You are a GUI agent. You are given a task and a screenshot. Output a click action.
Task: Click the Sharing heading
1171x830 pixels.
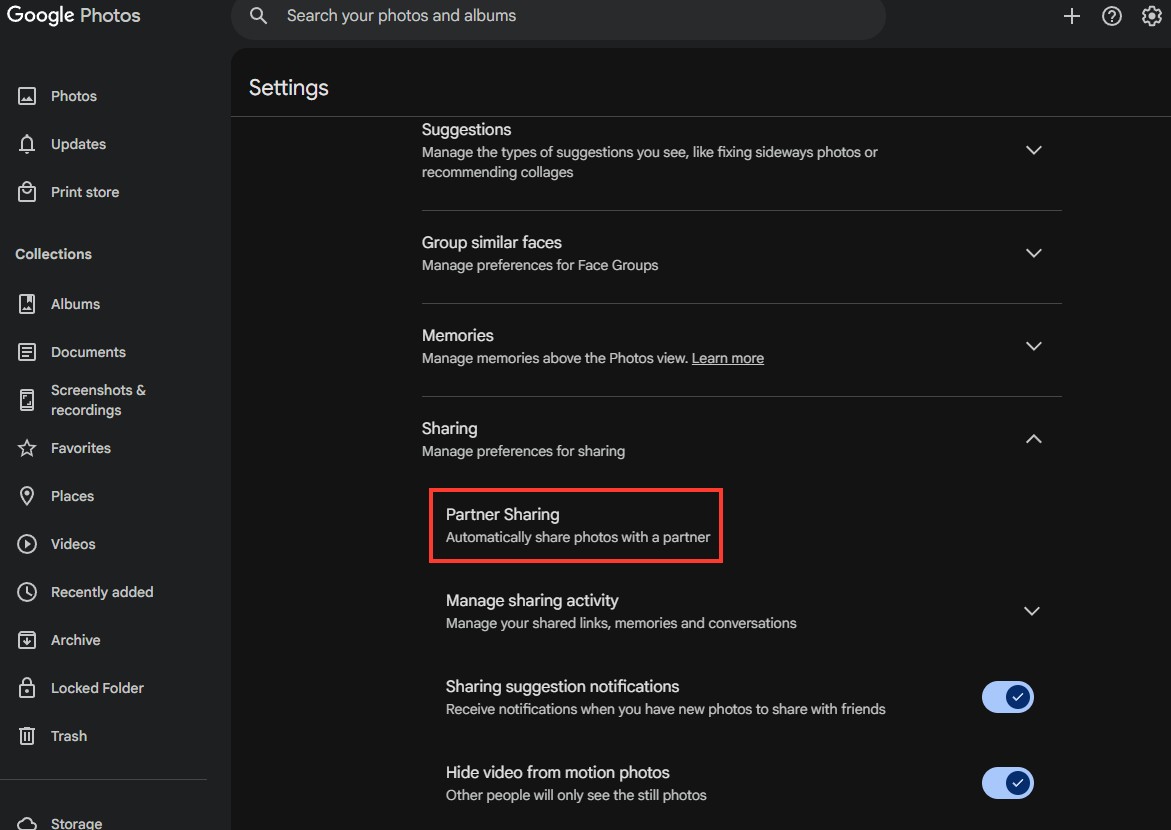450,429
